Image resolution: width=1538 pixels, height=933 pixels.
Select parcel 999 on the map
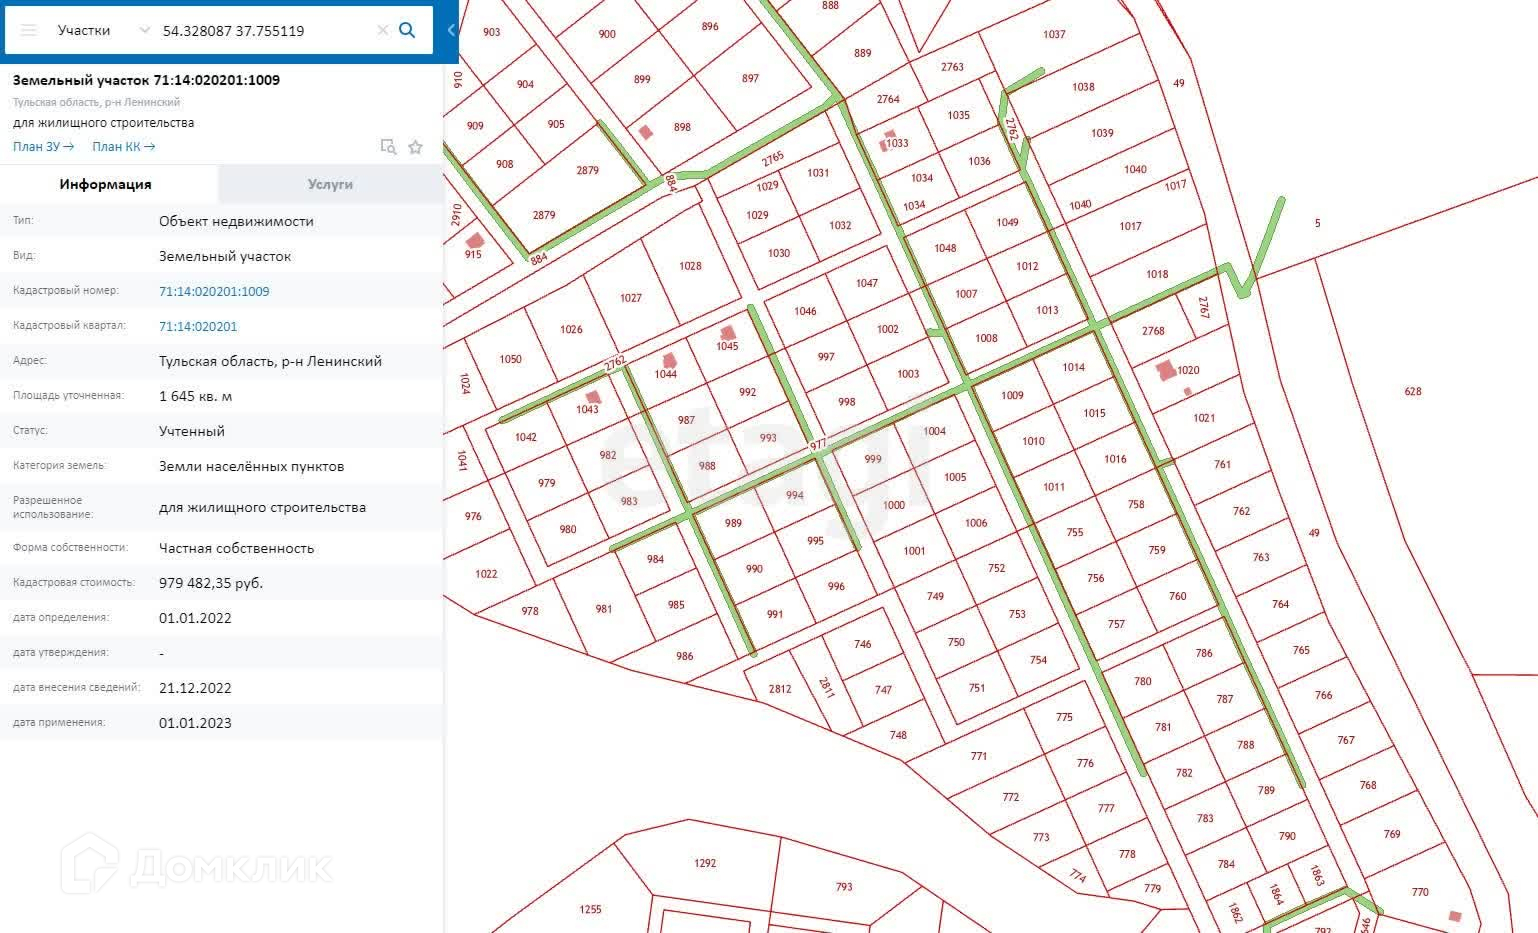[873, 459]
